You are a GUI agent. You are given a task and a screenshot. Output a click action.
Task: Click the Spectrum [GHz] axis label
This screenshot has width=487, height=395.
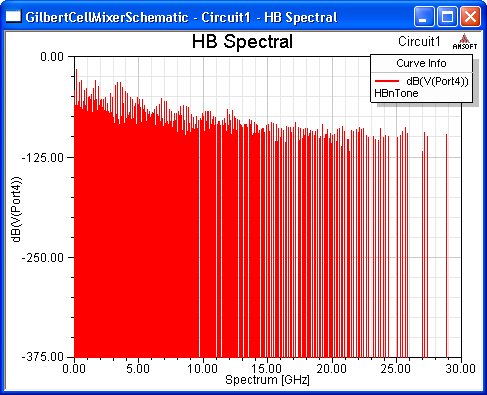(x=267, y=380)
